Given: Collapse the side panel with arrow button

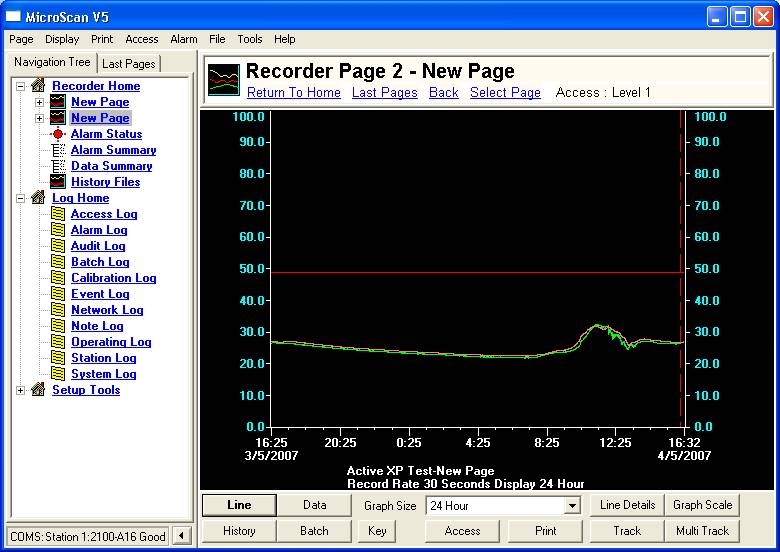Looking at the screenshot, I should click(182, 536).
